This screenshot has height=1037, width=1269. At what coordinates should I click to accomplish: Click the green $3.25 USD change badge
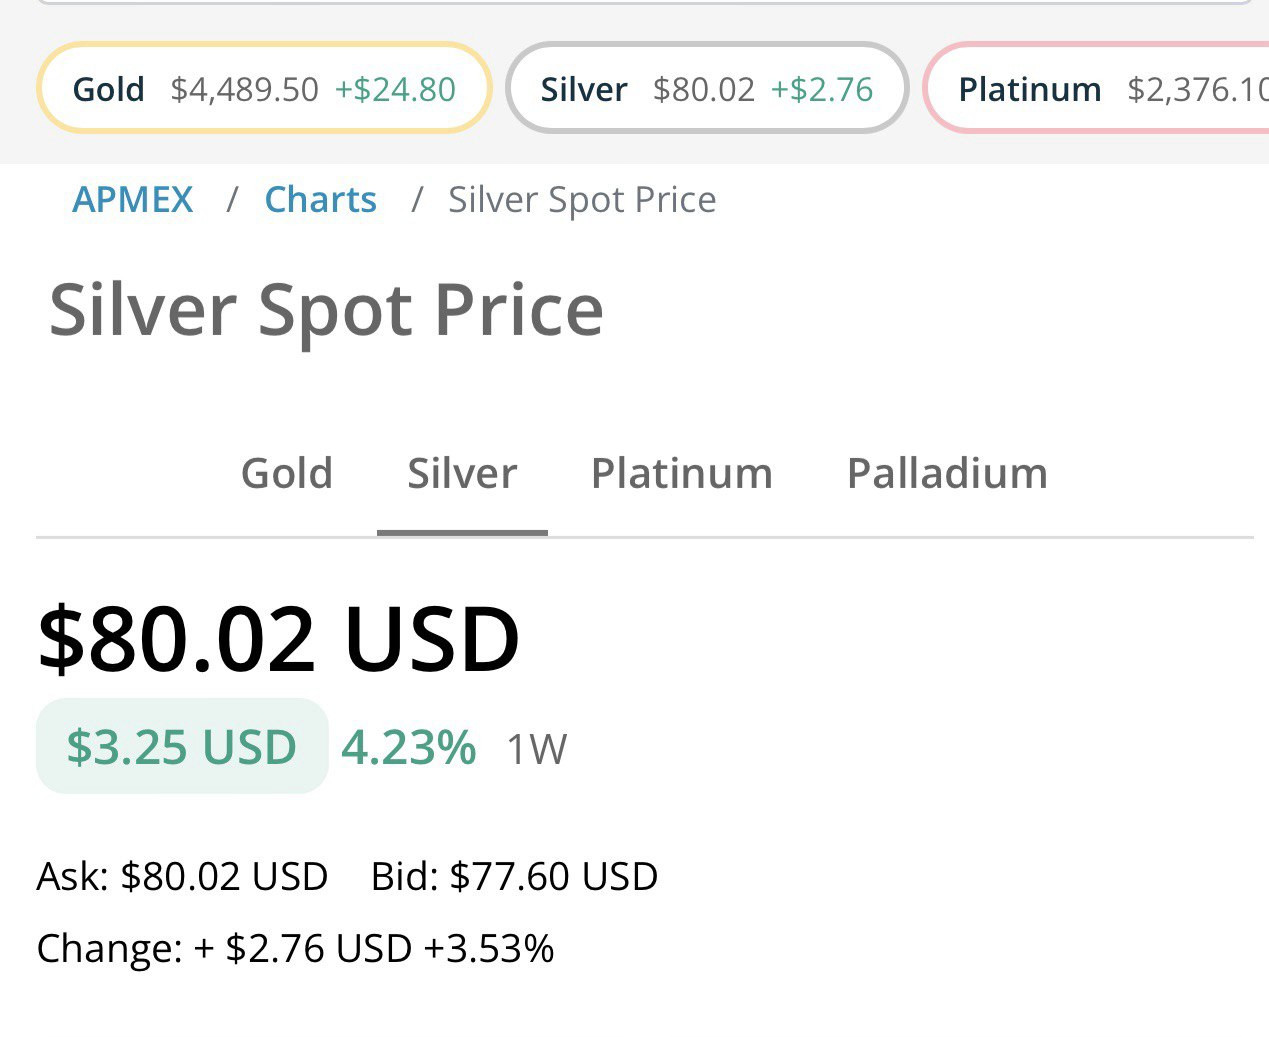click(182, 747)
